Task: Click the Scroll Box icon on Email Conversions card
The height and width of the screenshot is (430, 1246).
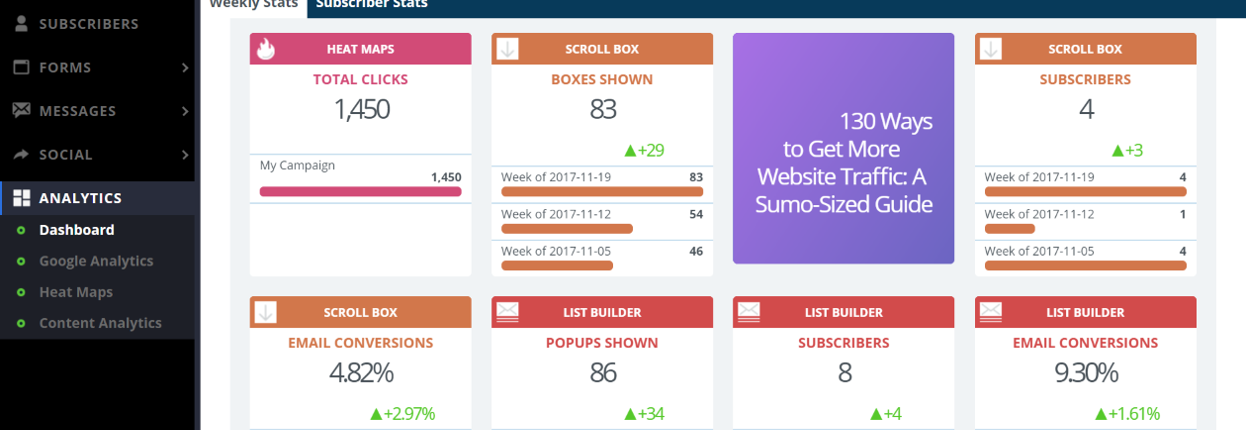Action: pos(265,312)
